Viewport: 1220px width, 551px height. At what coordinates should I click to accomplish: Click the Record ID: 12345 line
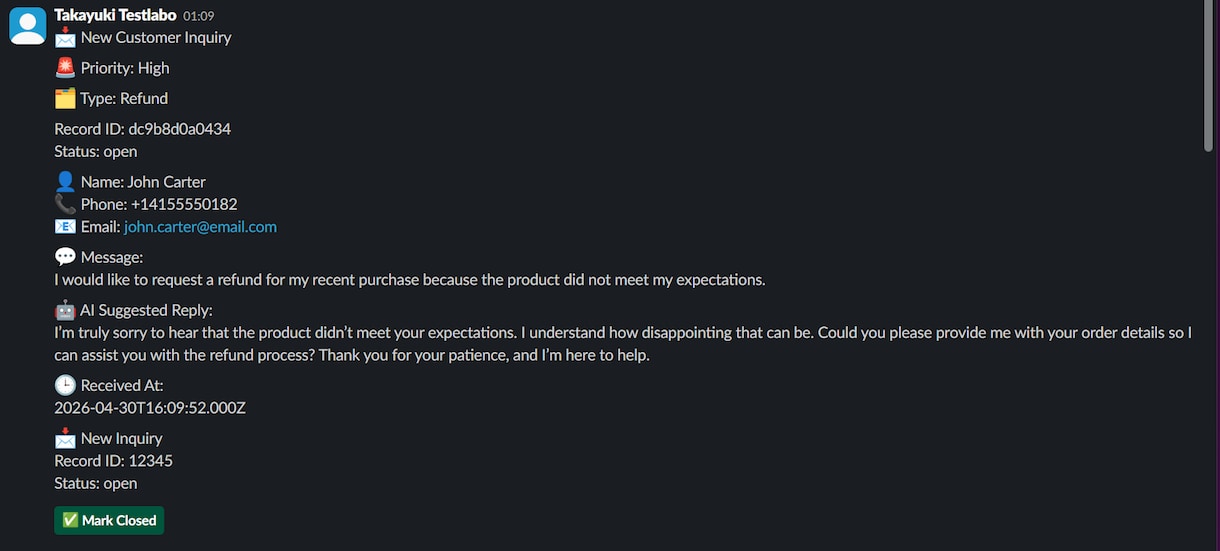coord(114,461)
